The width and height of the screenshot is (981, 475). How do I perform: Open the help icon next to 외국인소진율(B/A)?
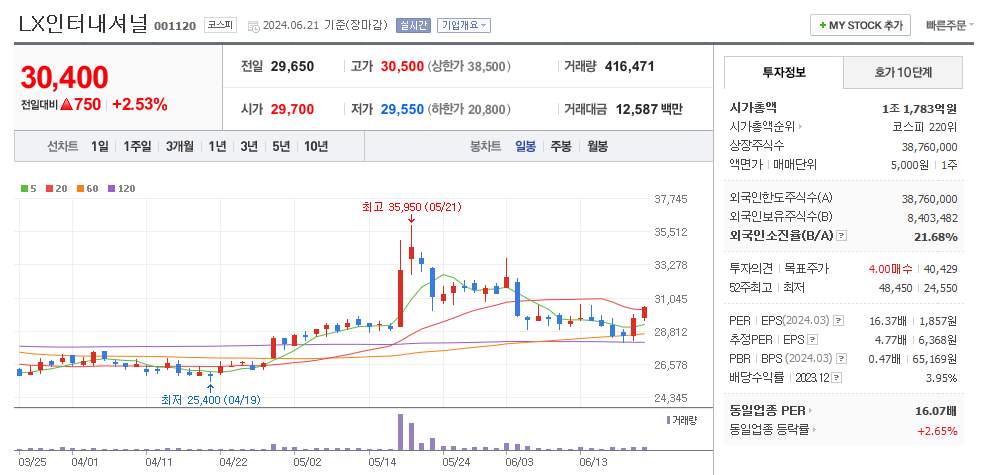coord(841,236)
